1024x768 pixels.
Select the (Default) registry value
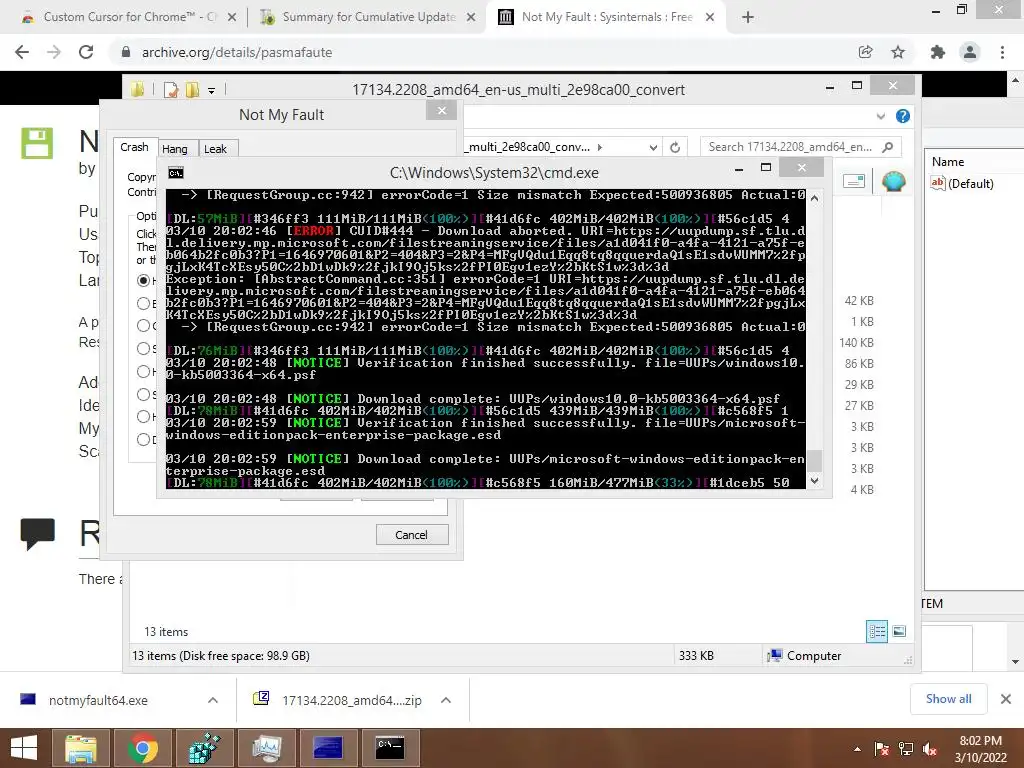pyautogui.click(x=963, y=184)
